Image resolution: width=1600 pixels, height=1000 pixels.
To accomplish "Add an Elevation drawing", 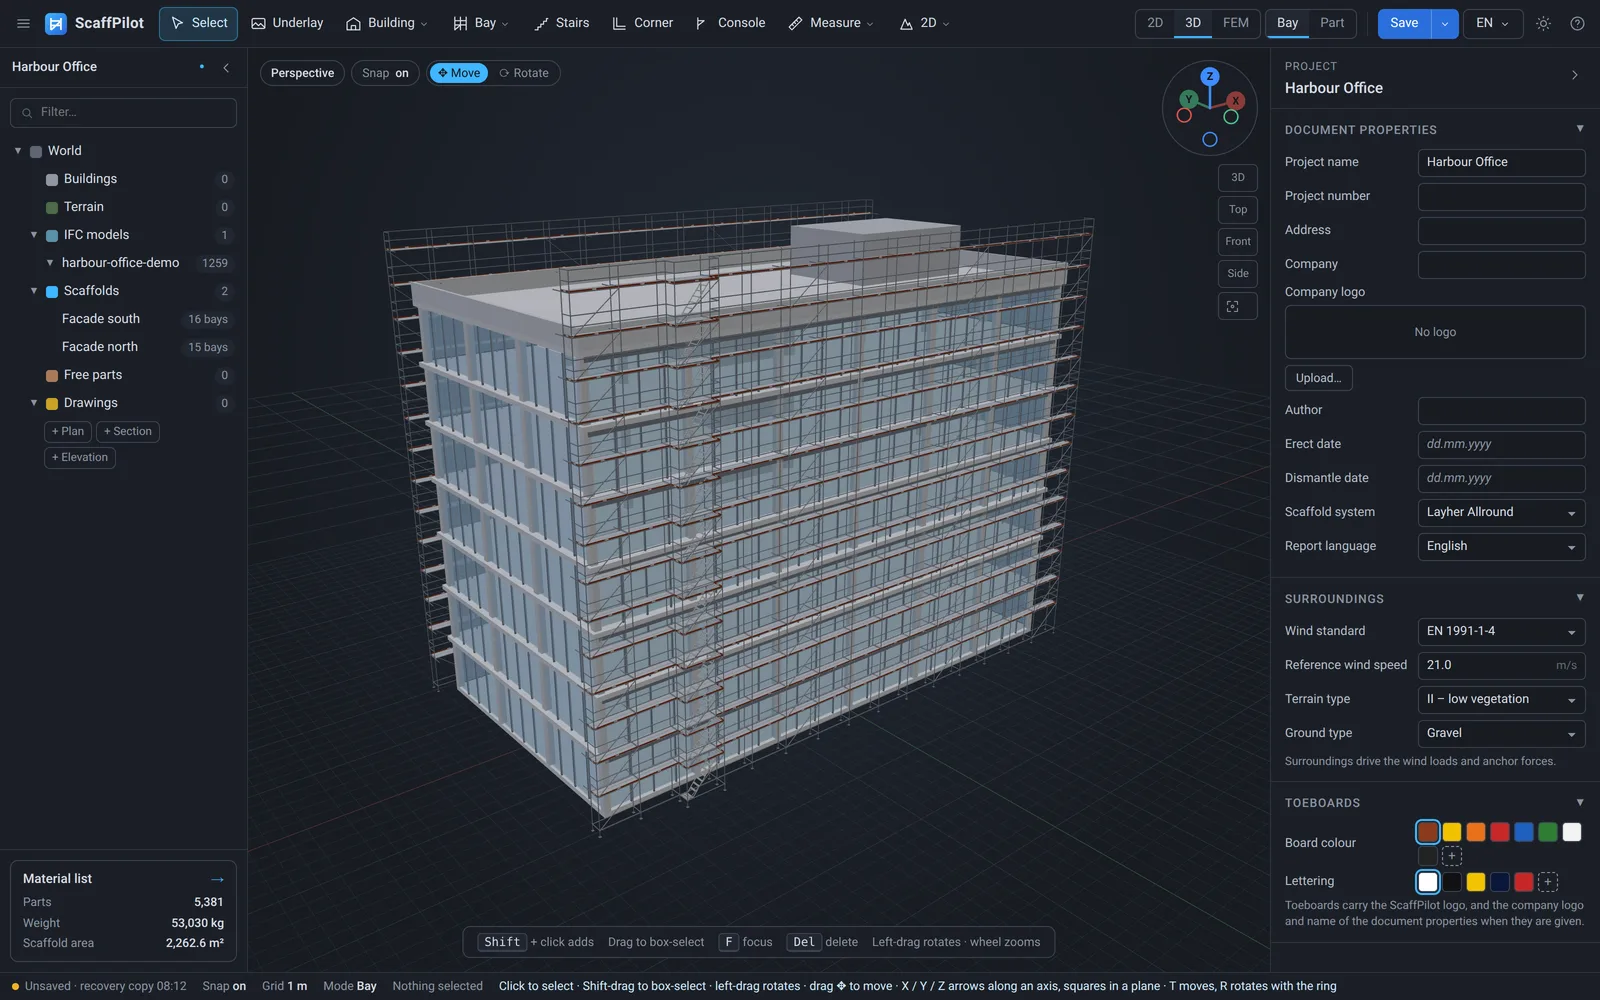I will [80, 457].
